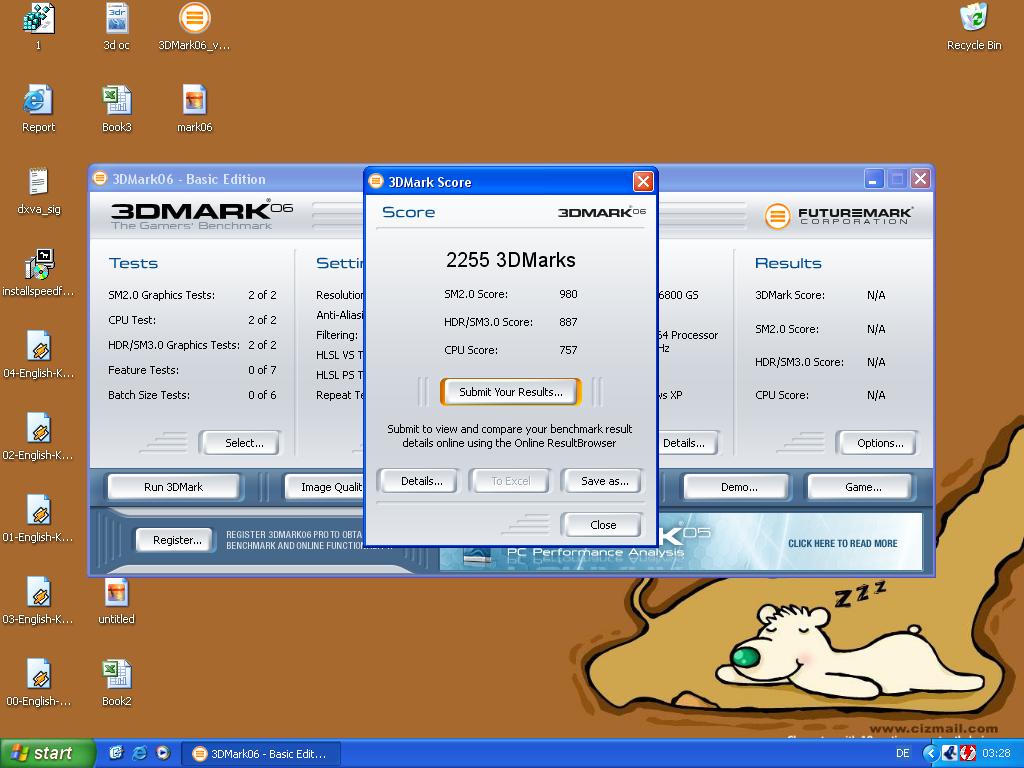This screenshot has width=1024, height=768.
Task: Click the Run 3DMark button
Action: [173, 487]
